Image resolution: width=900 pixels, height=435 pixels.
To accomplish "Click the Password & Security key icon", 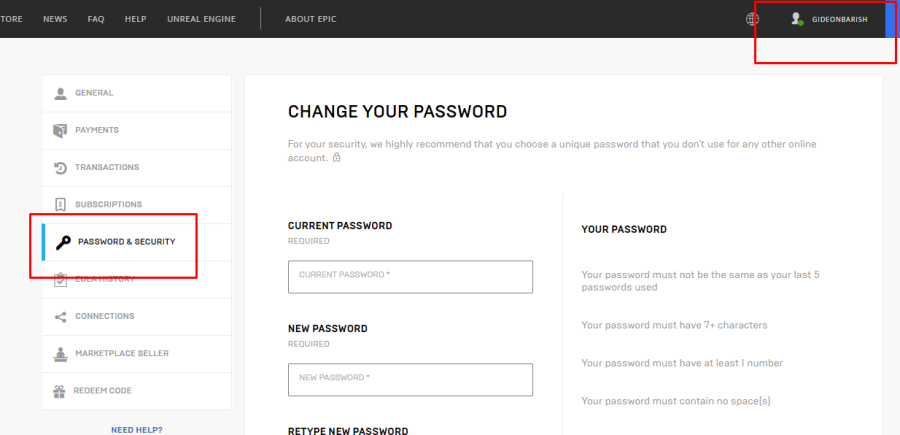I will pyautogui.click(x=63, y=242).
